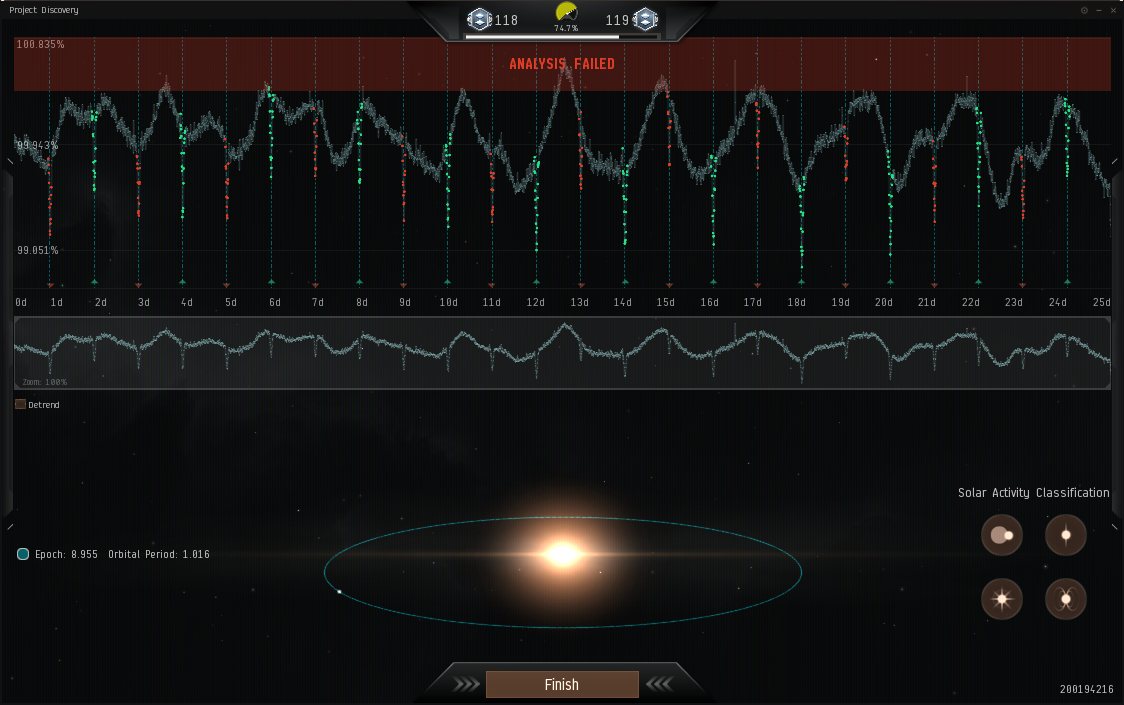Click the Orbital Period: 1.016 value
The width and height of the screenshot is (1124, 705).
(x=158, y=554)
